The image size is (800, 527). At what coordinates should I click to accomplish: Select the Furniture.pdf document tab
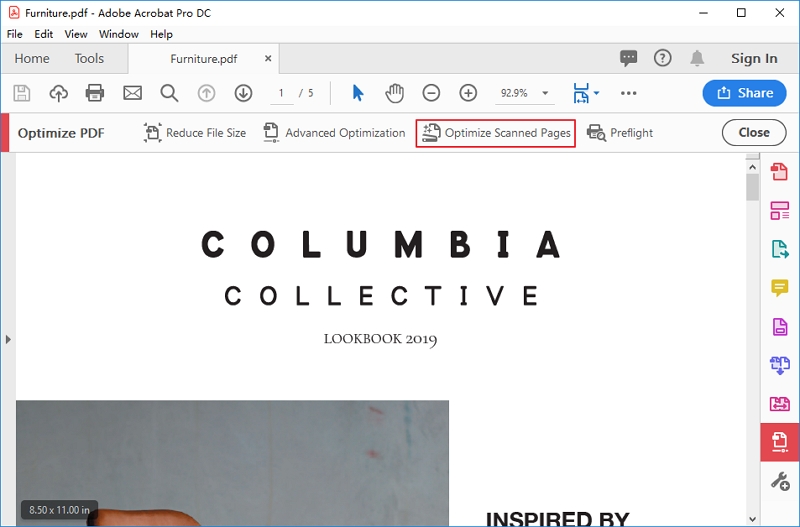tap(204, 59)
